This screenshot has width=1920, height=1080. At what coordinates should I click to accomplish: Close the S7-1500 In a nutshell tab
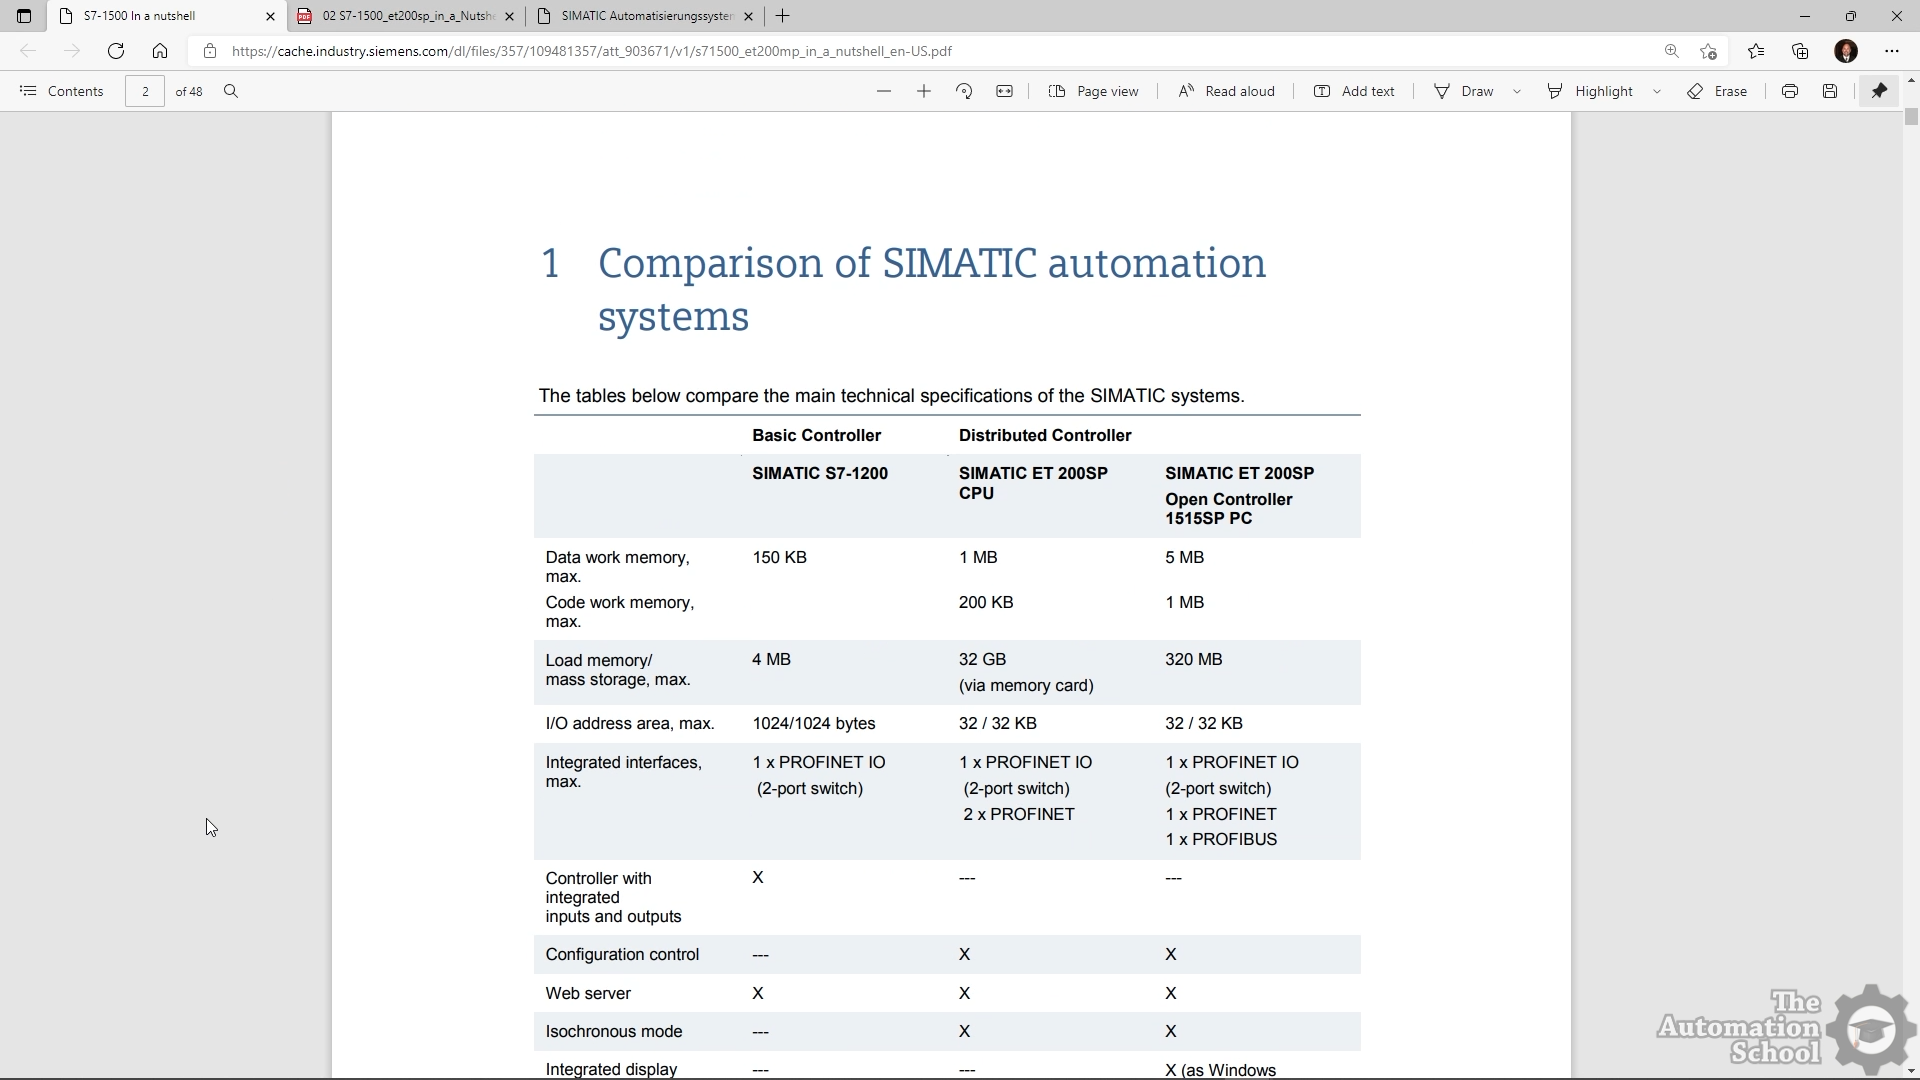pos(270,16)
